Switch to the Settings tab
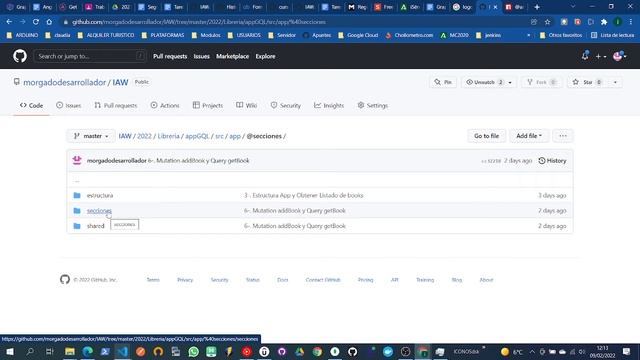 pos(373,105)
